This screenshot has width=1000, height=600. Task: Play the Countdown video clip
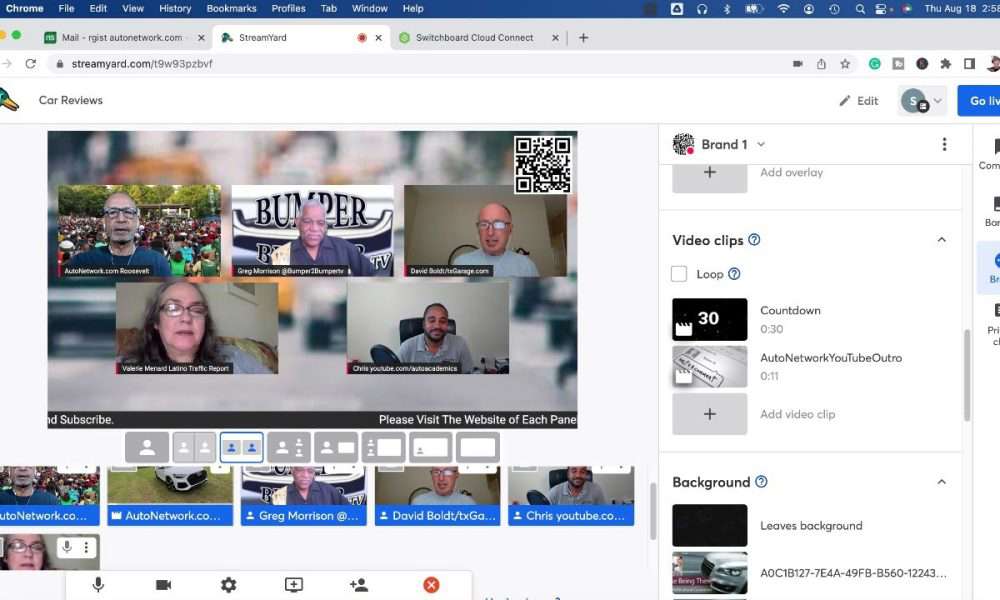[x=710, y=319]
